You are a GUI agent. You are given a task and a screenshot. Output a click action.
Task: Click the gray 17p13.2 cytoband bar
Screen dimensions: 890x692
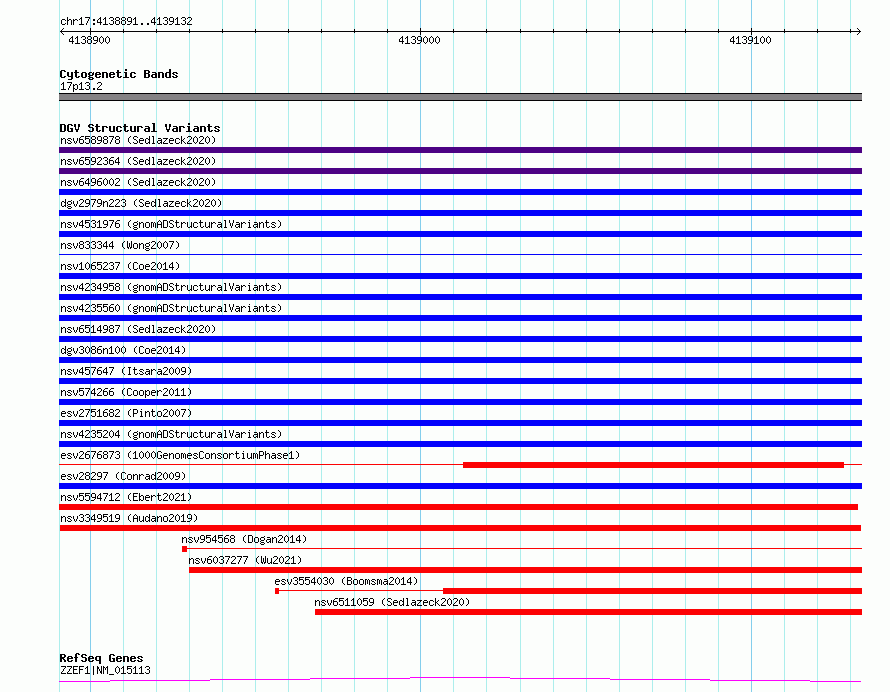(x=460, y=97)
